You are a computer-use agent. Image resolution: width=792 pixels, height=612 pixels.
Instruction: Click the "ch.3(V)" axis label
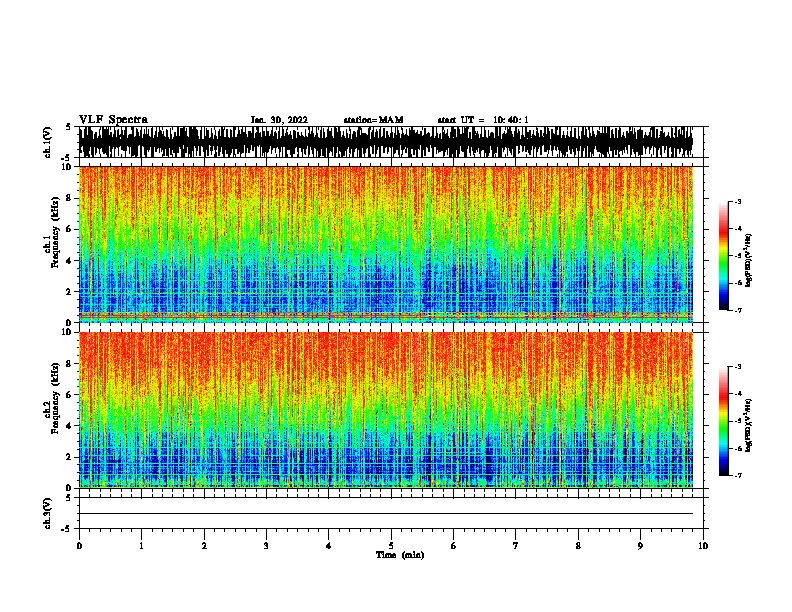click(x=48, y=514)
